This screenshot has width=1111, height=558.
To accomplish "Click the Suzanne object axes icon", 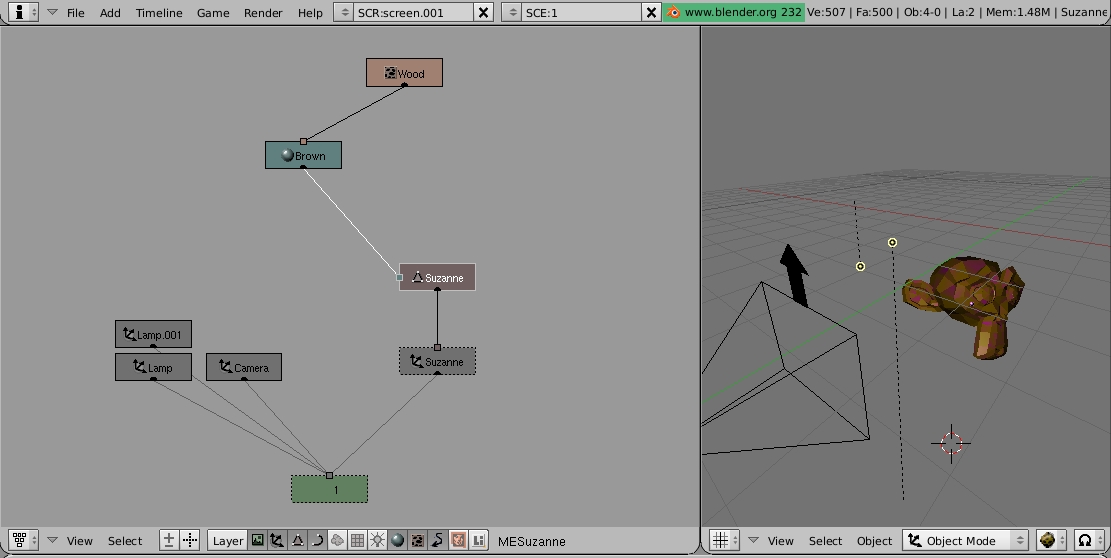I will coord(417,362).
